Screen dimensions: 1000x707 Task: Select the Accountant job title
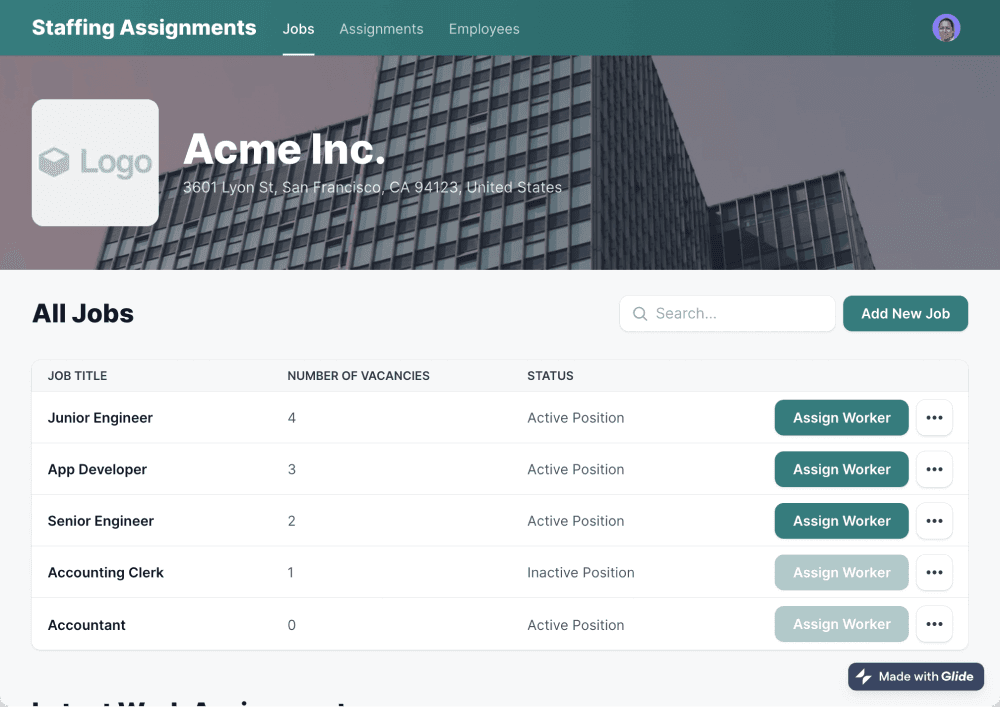87,625
